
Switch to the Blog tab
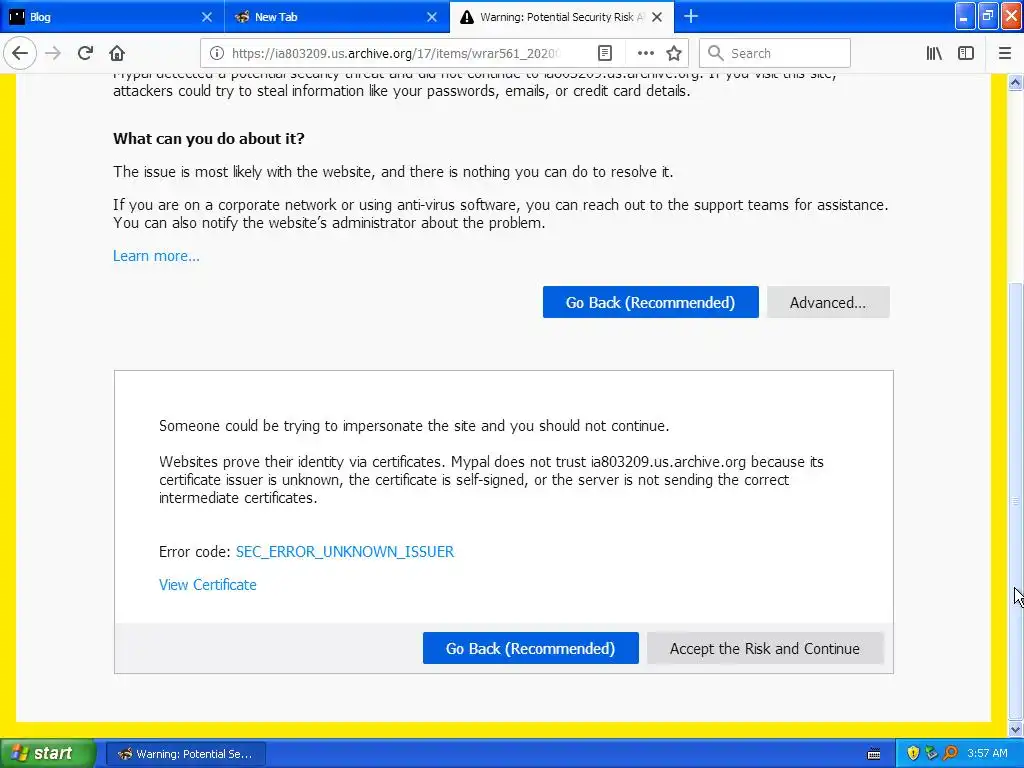[x=112, y=17]
